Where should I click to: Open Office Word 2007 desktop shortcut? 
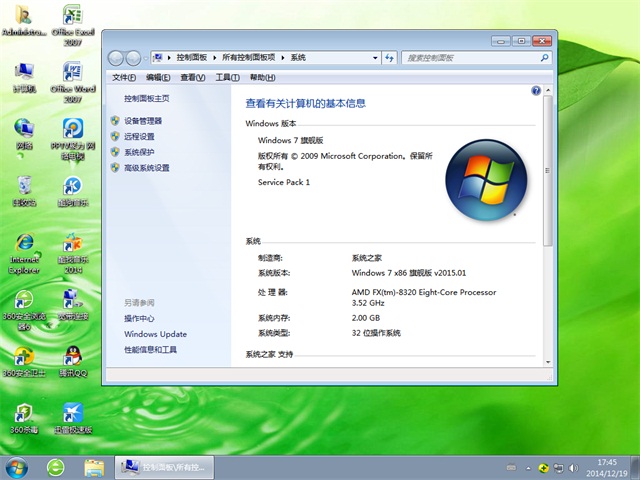click(73, 82)
